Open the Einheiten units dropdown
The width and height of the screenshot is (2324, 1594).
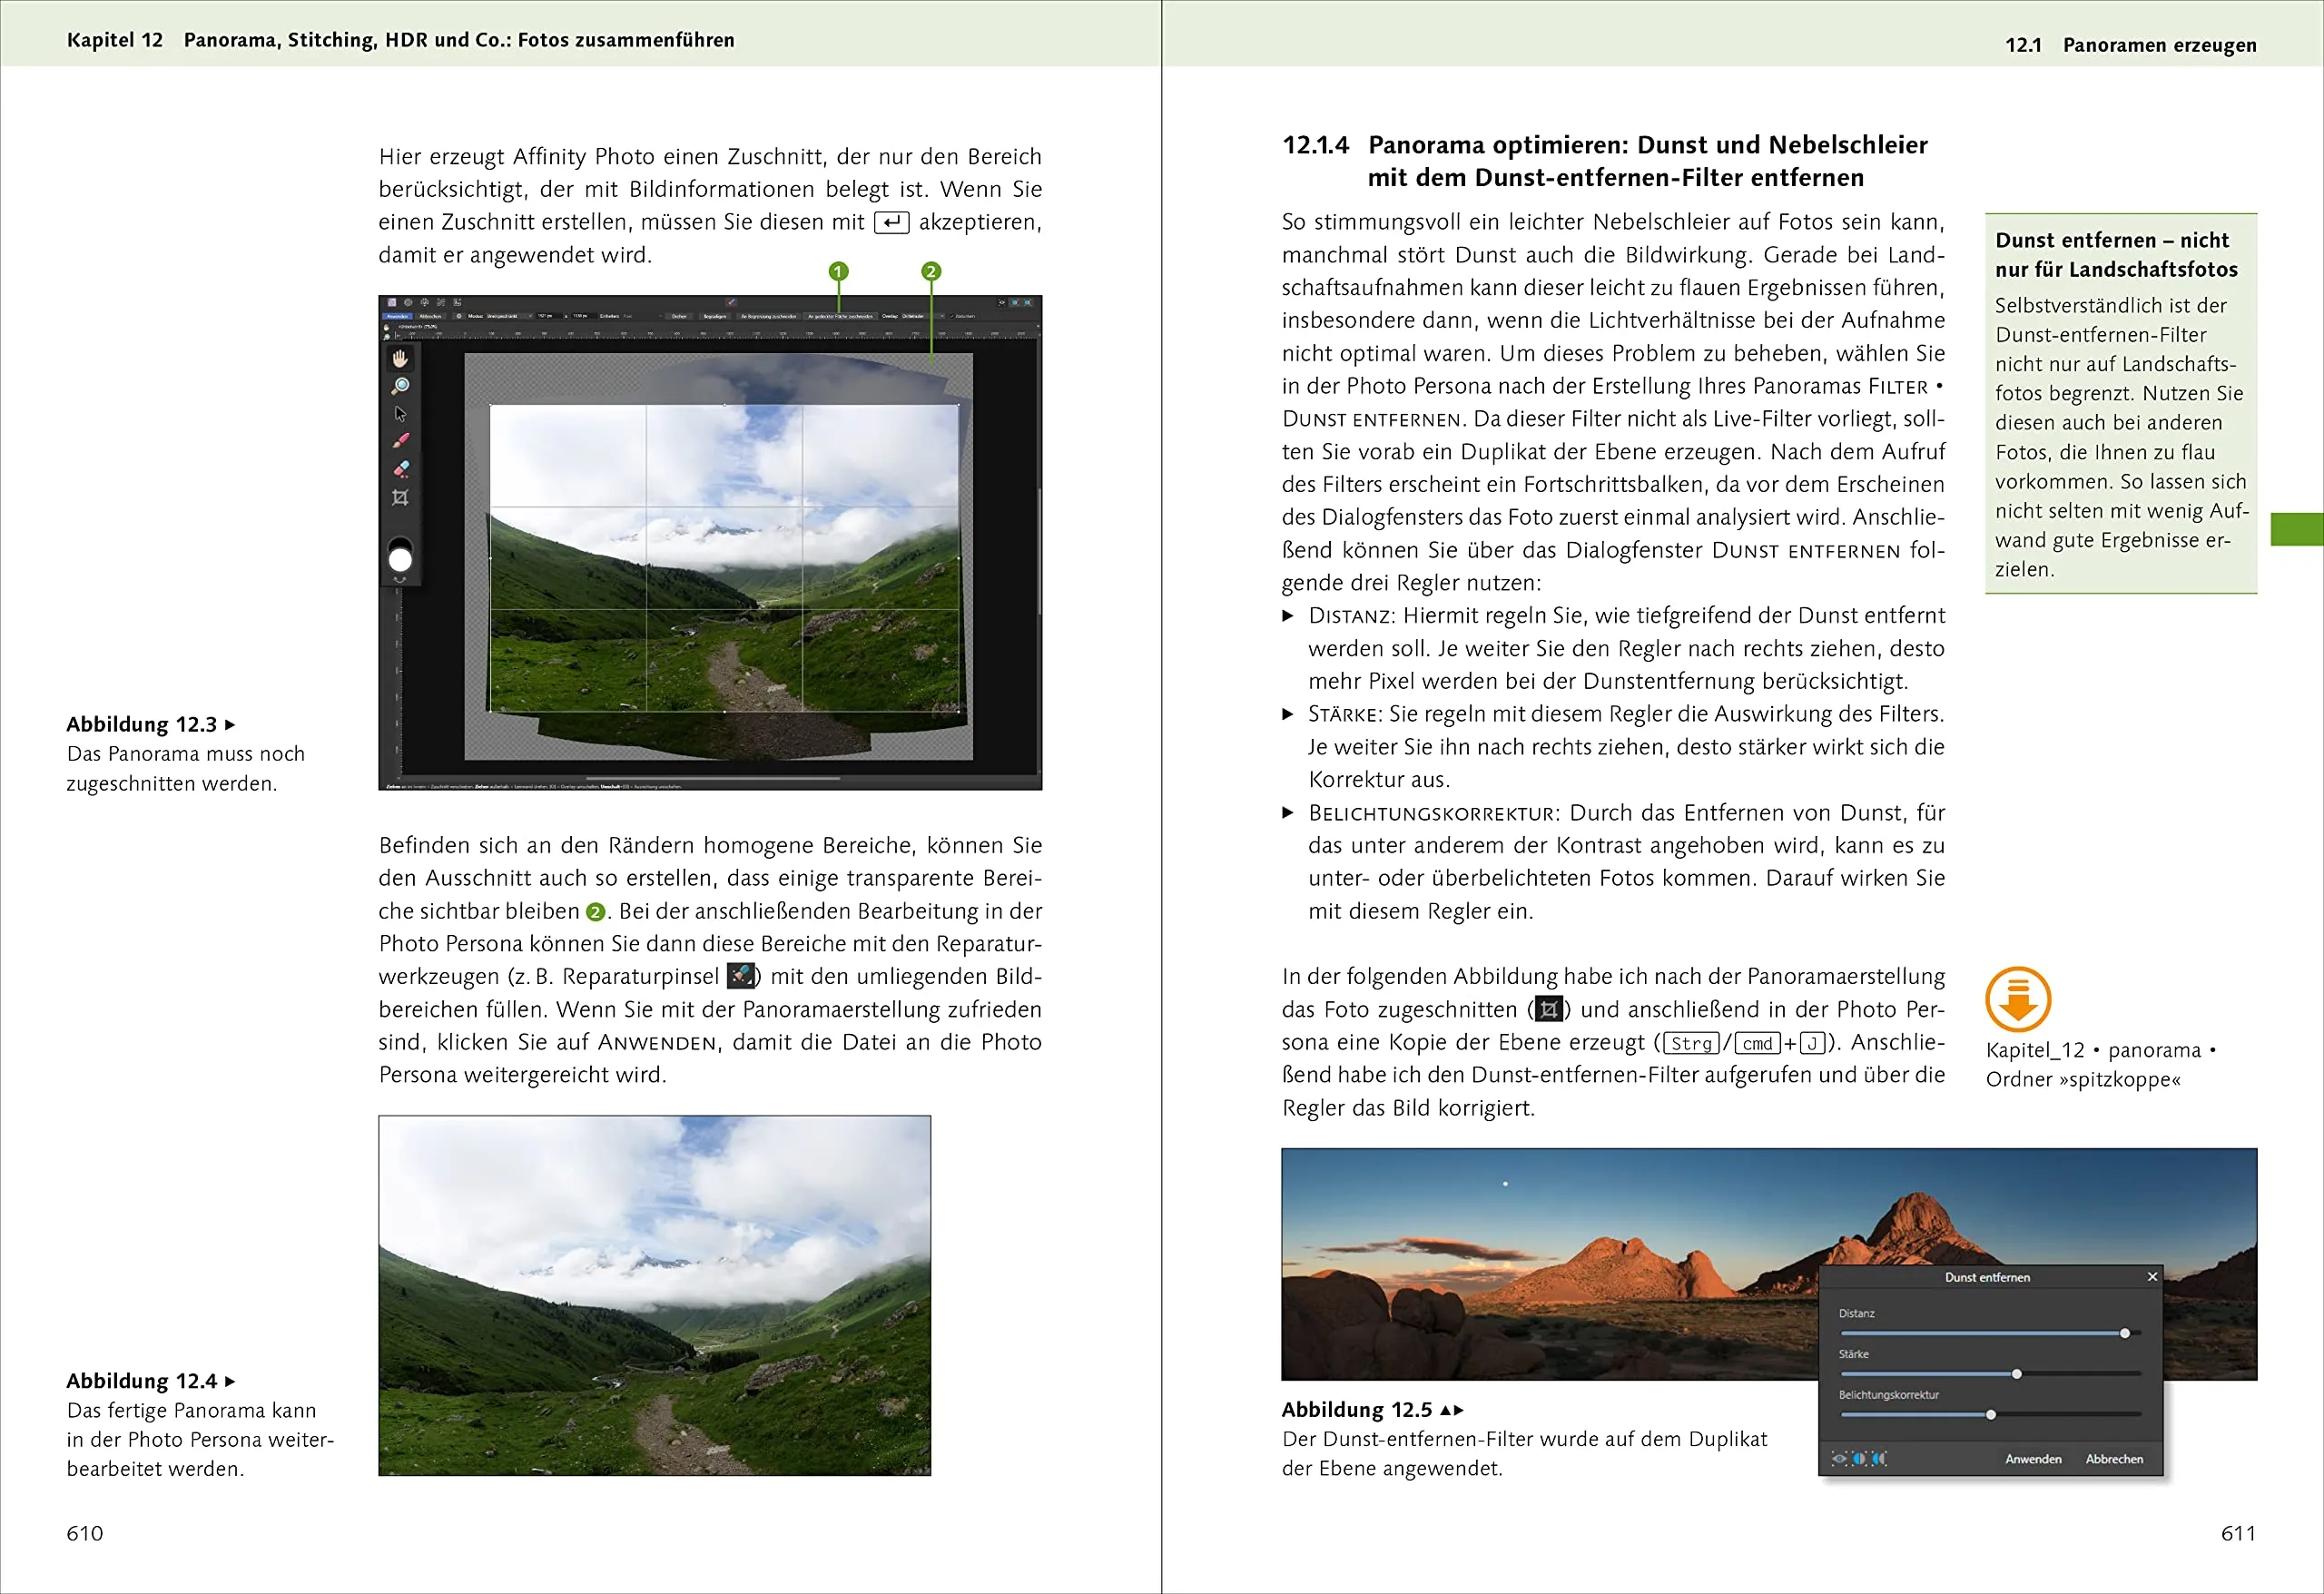[640, 316]
